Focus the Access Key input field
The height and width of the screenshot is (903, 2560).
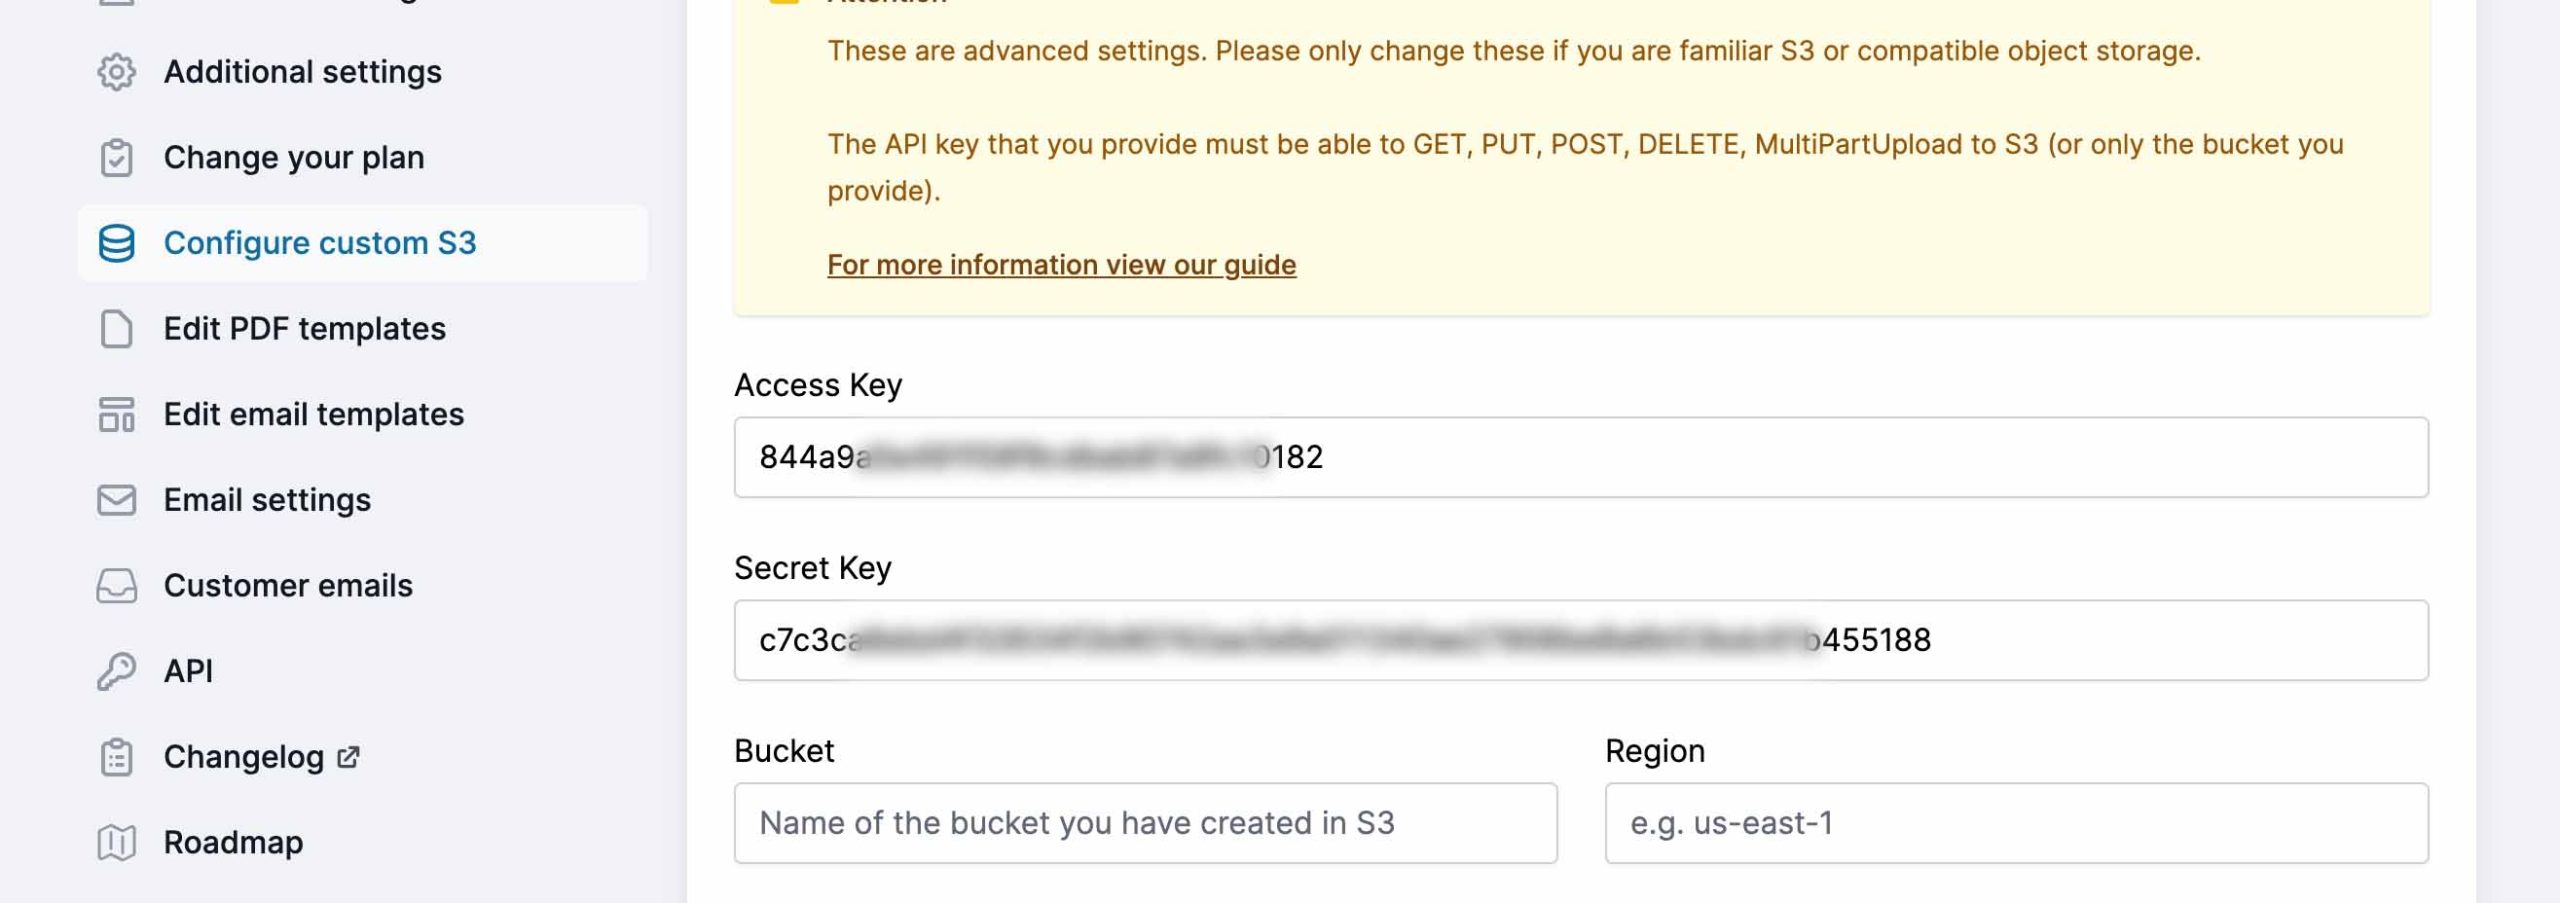pos(1580,457)
